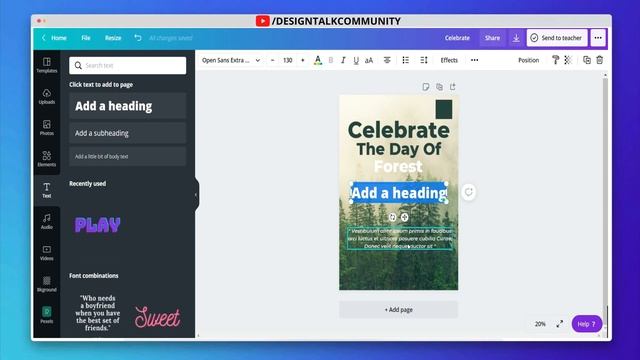This screenshot has height=360, width=640.
Task: Delete selected element with trash icon
Action: click(600, 60)
